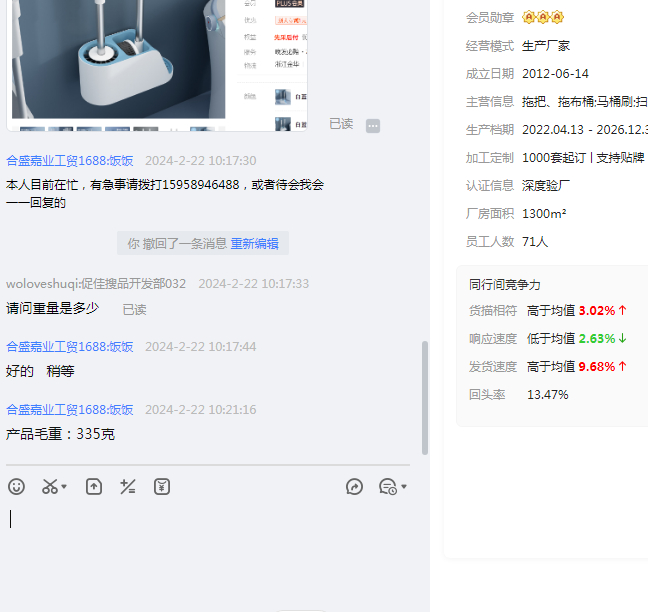Click the 经营模式 生产厂家 value

546,45
